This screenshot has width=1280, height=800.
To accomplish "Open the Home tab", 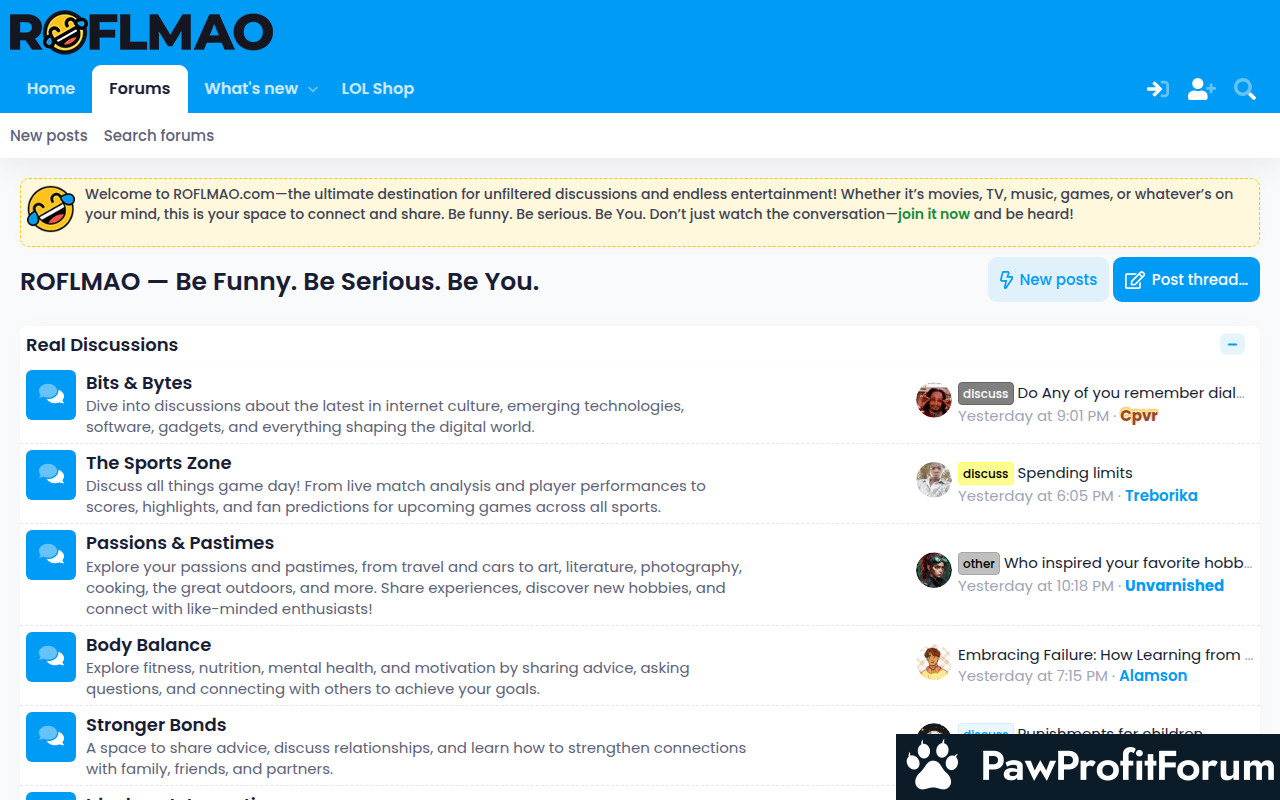I will coord(51,88).
